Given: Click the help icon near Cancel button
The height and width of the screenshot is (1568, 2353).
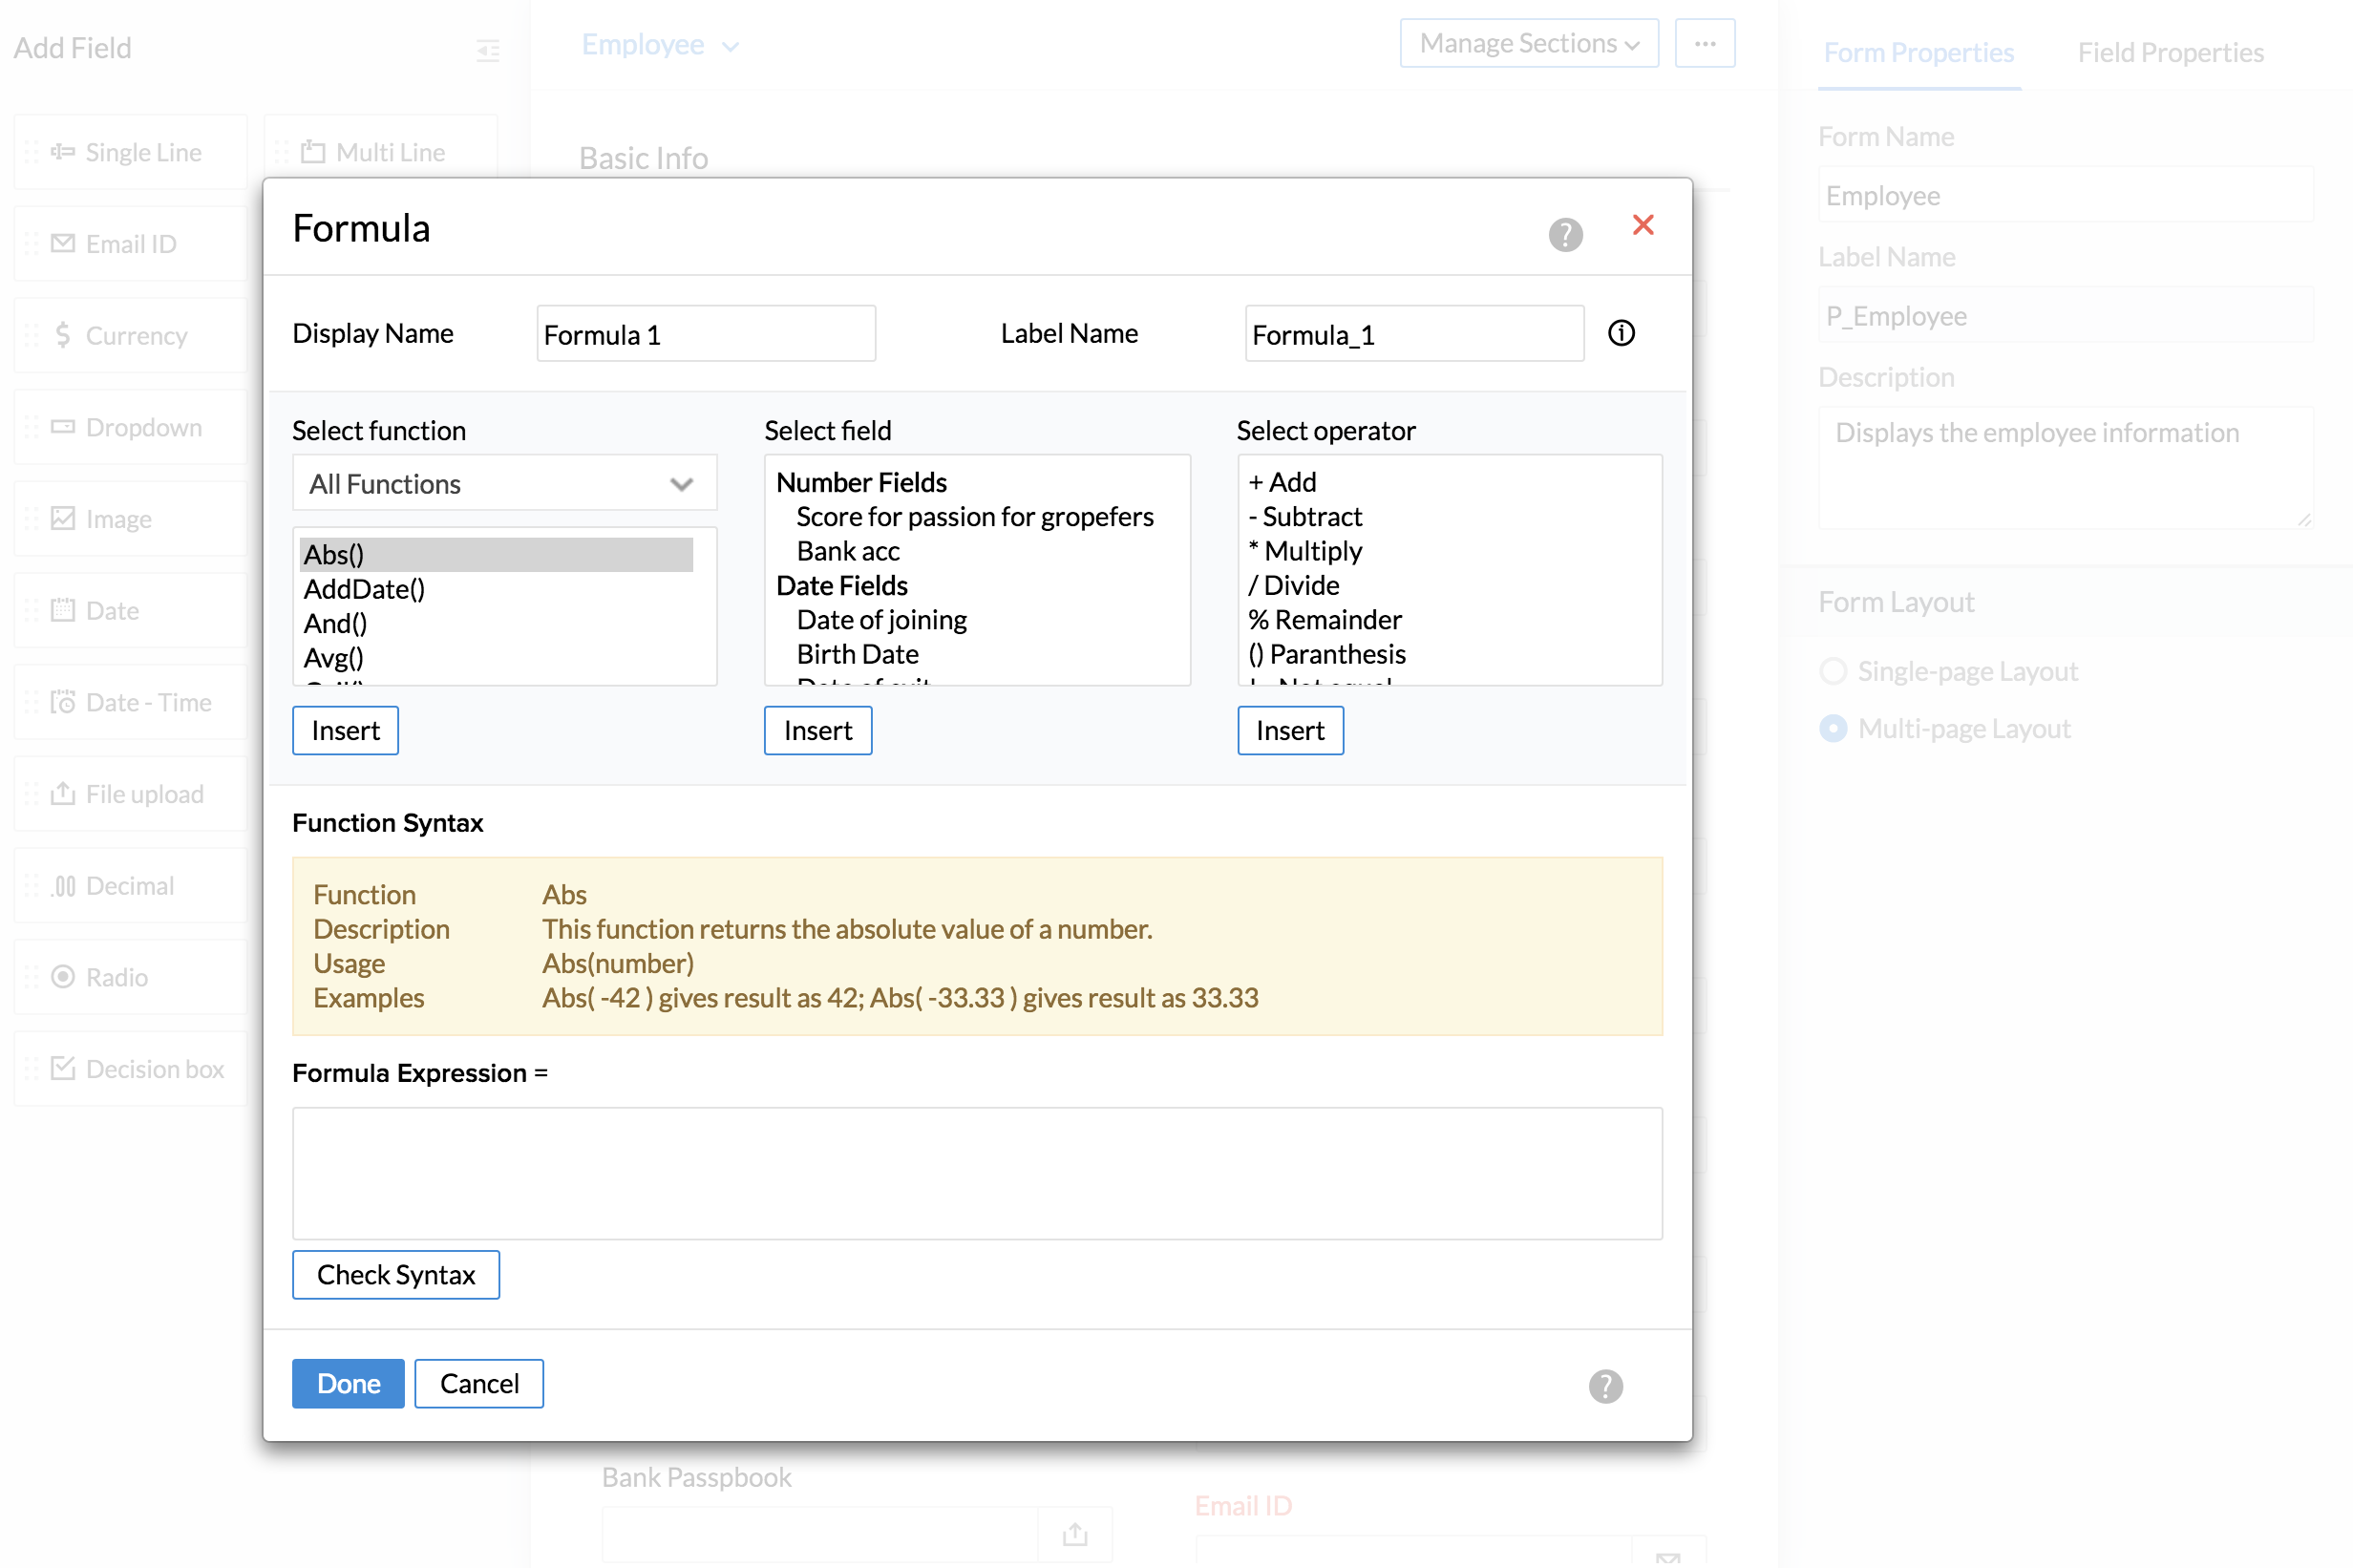Looking at the screenshot, I should pos(1605,1386).
